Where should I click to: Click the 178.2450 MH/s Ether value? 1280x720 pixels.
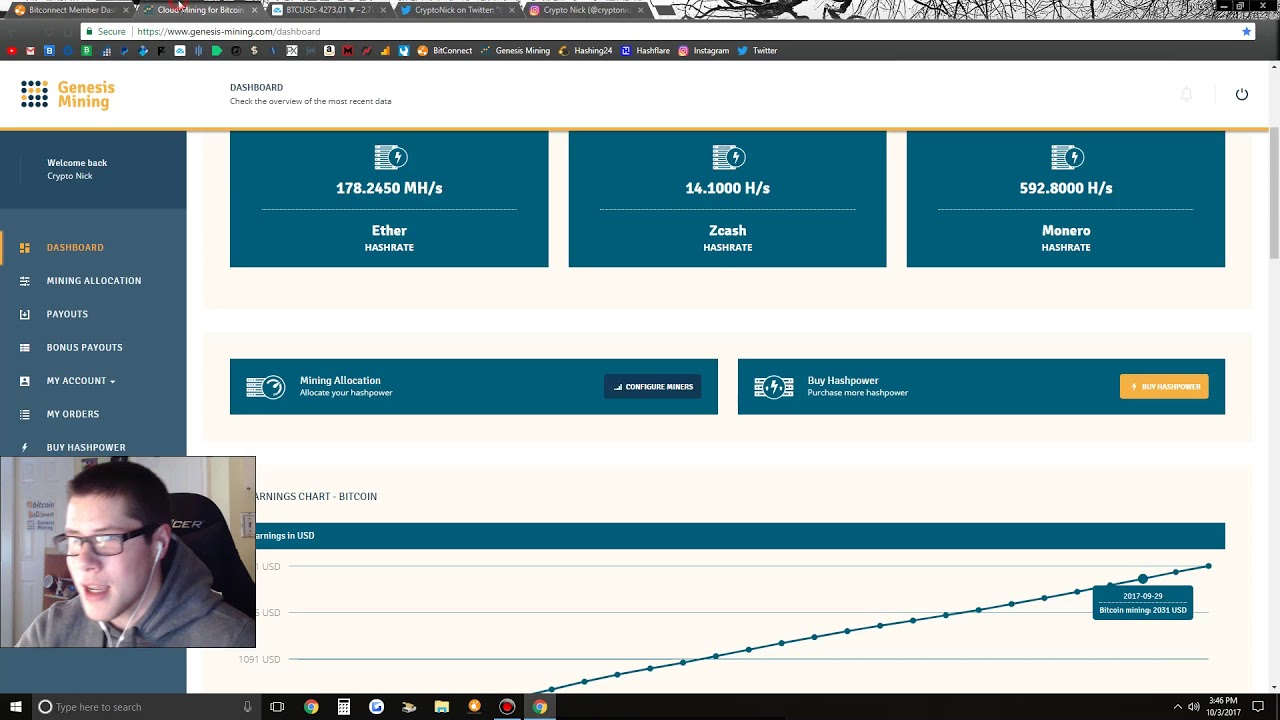click(x=389, y=188)
